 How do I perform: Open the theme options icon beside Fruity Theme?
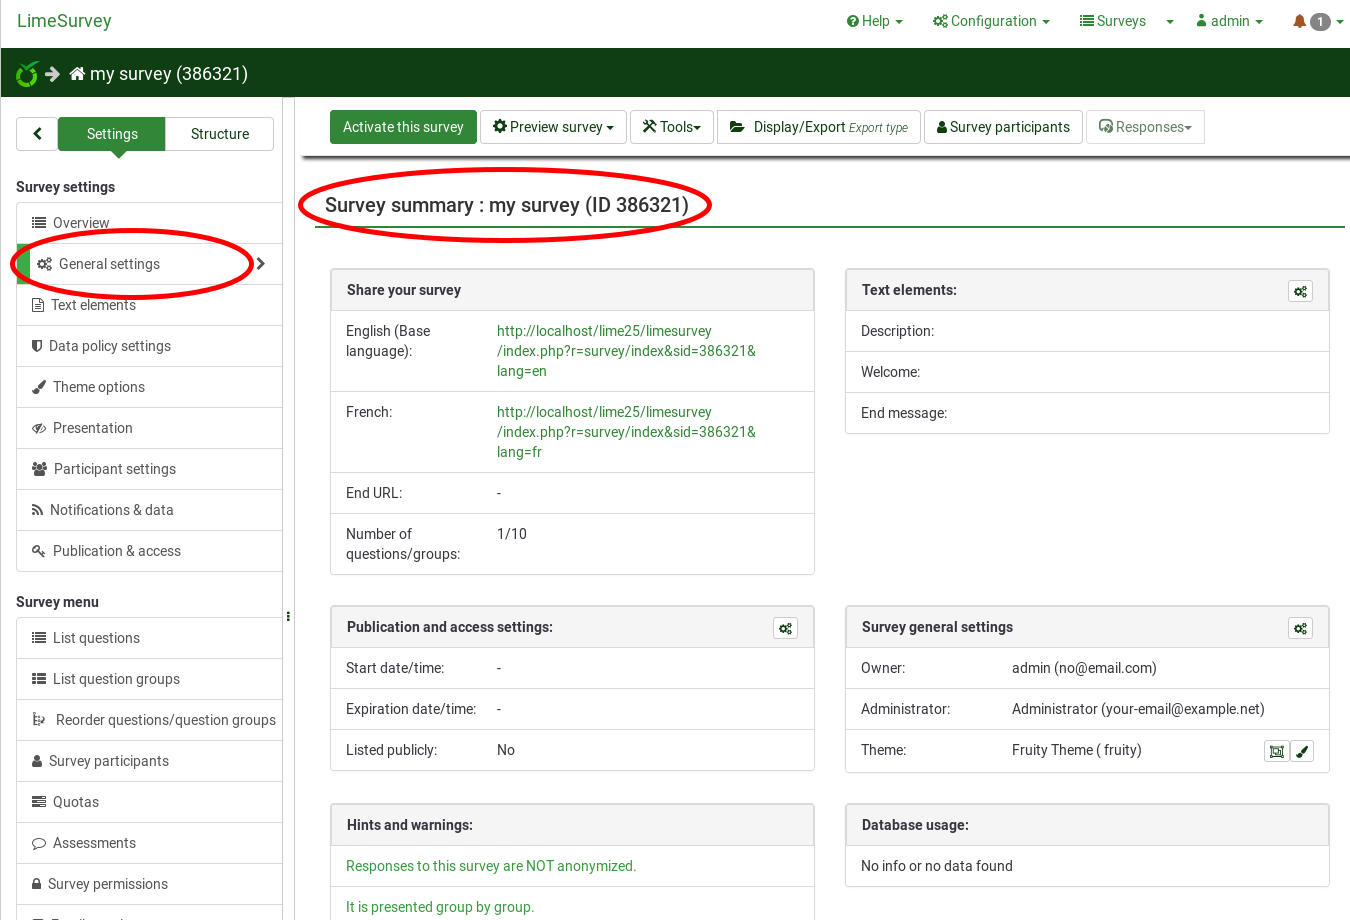click(1276, 752)
